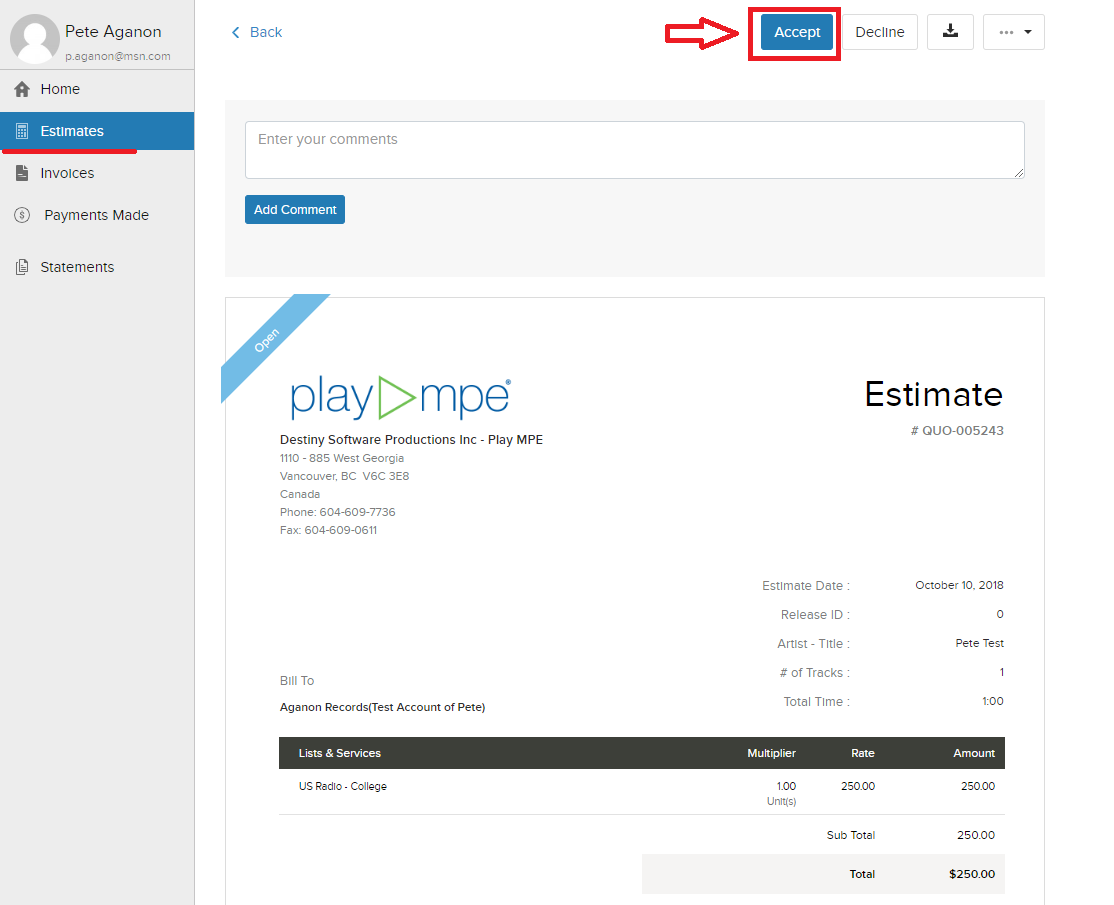Click the # of Tracks label
Image resolution: width=1114 pixels, height=905 pixels.
click(814, 673)
